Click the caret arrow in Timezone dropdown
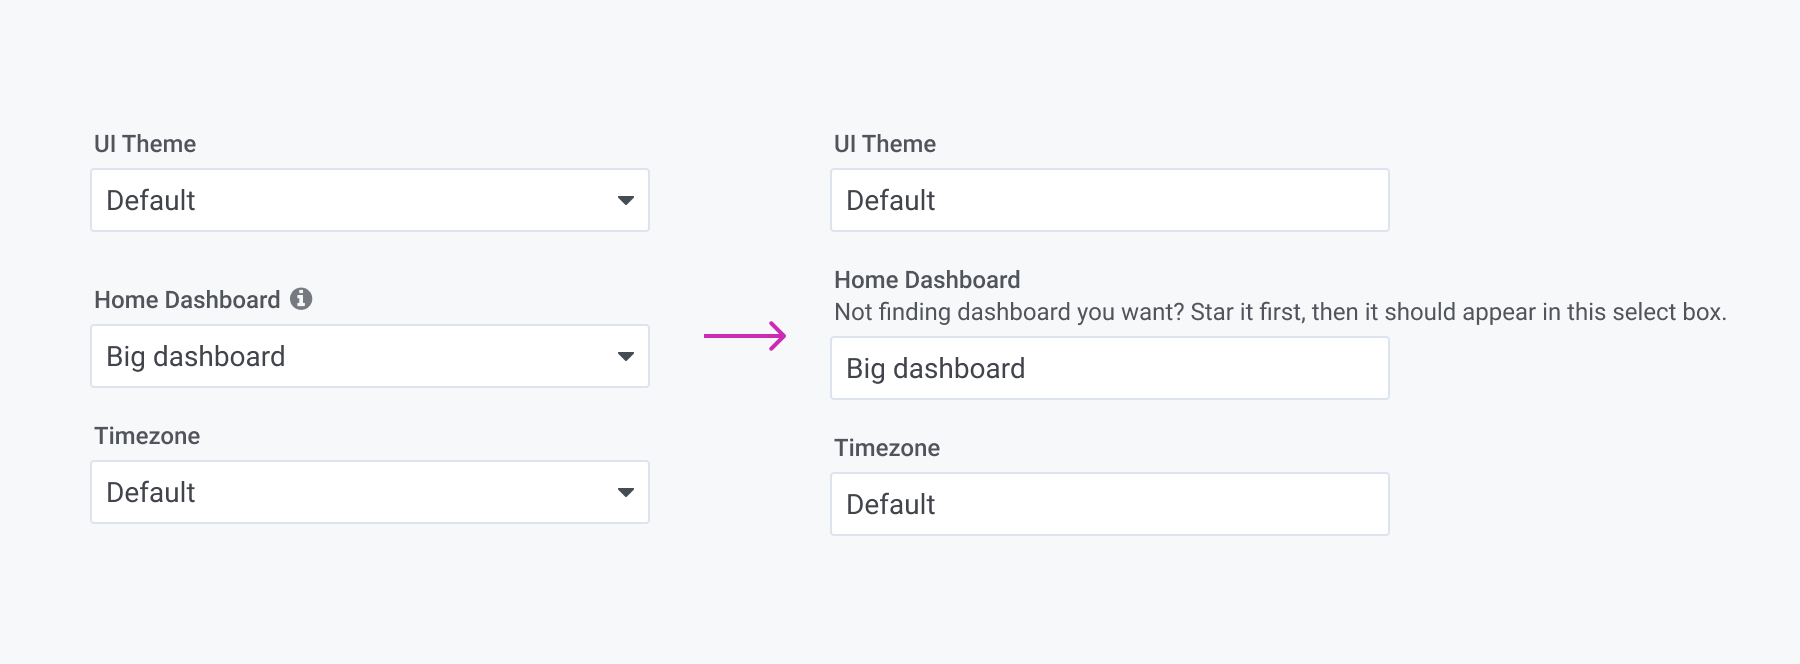Viewport: 1800px width, 664px height. 626,493
